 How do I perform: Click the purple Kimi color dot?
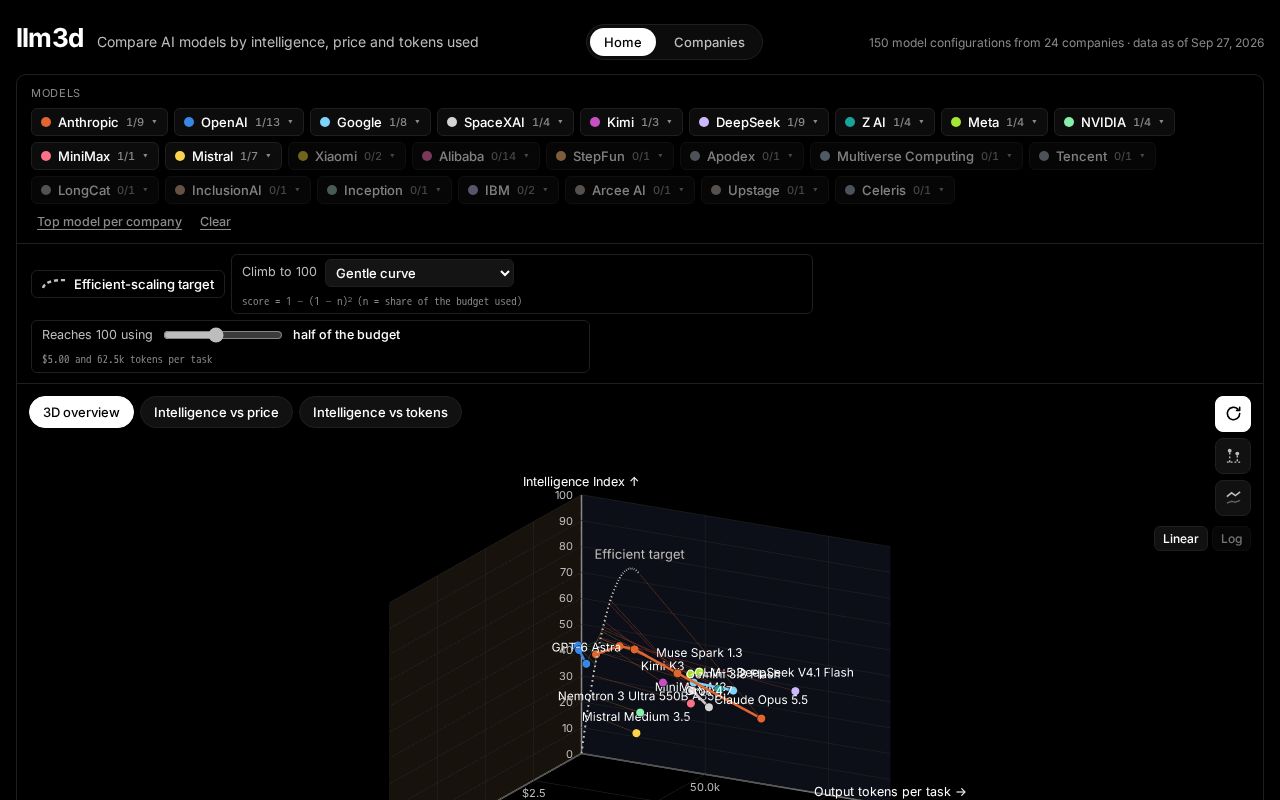pos(595,122)
